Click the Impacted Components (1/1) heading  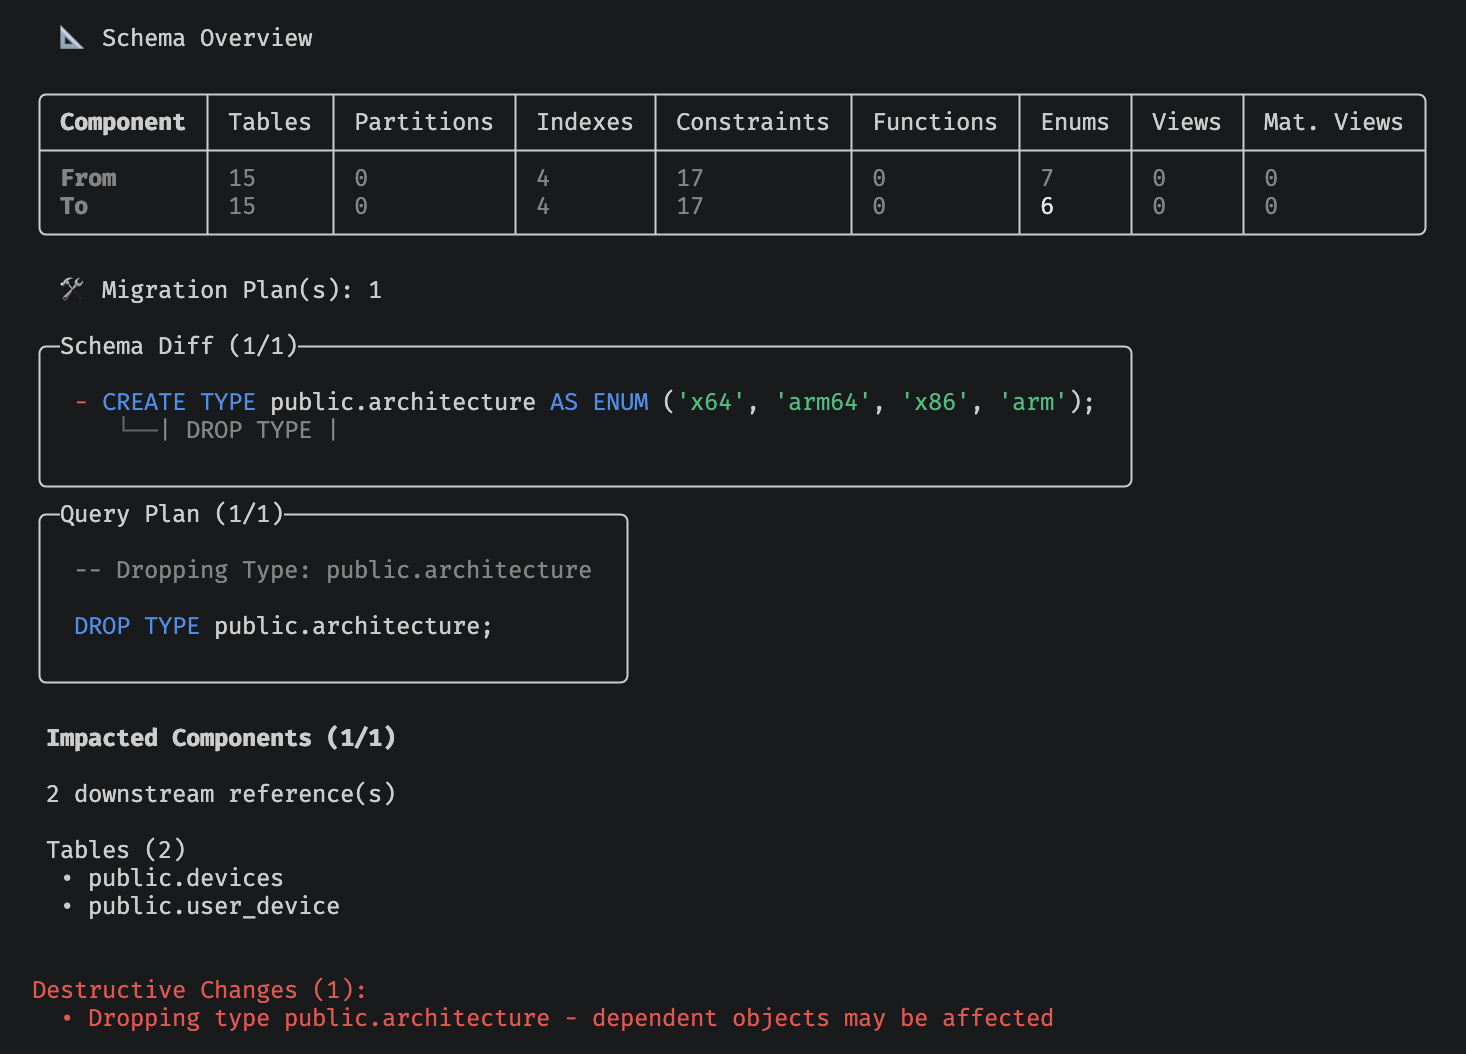coord(221,738)
